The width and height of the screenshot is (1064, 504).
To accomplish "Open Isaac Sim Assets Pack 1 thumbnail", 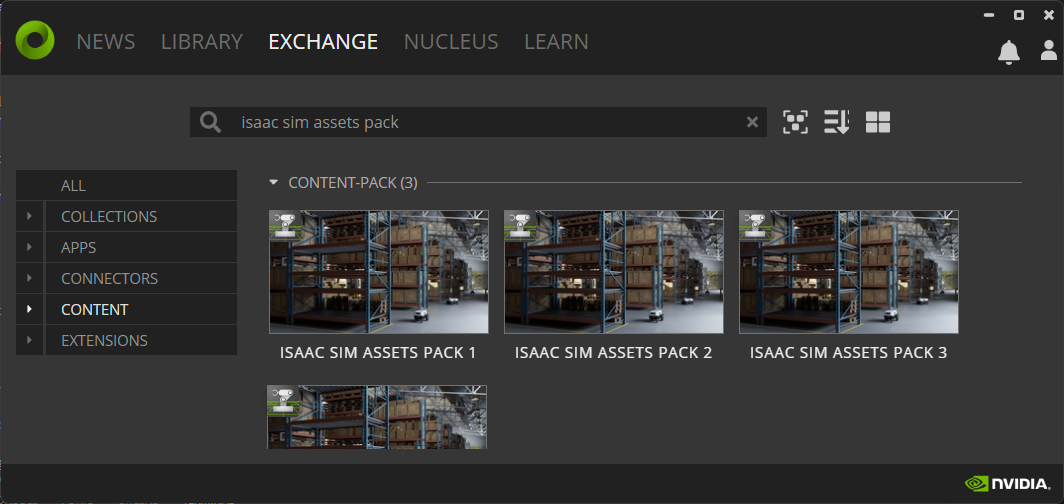I will click(x=379, y=271).
